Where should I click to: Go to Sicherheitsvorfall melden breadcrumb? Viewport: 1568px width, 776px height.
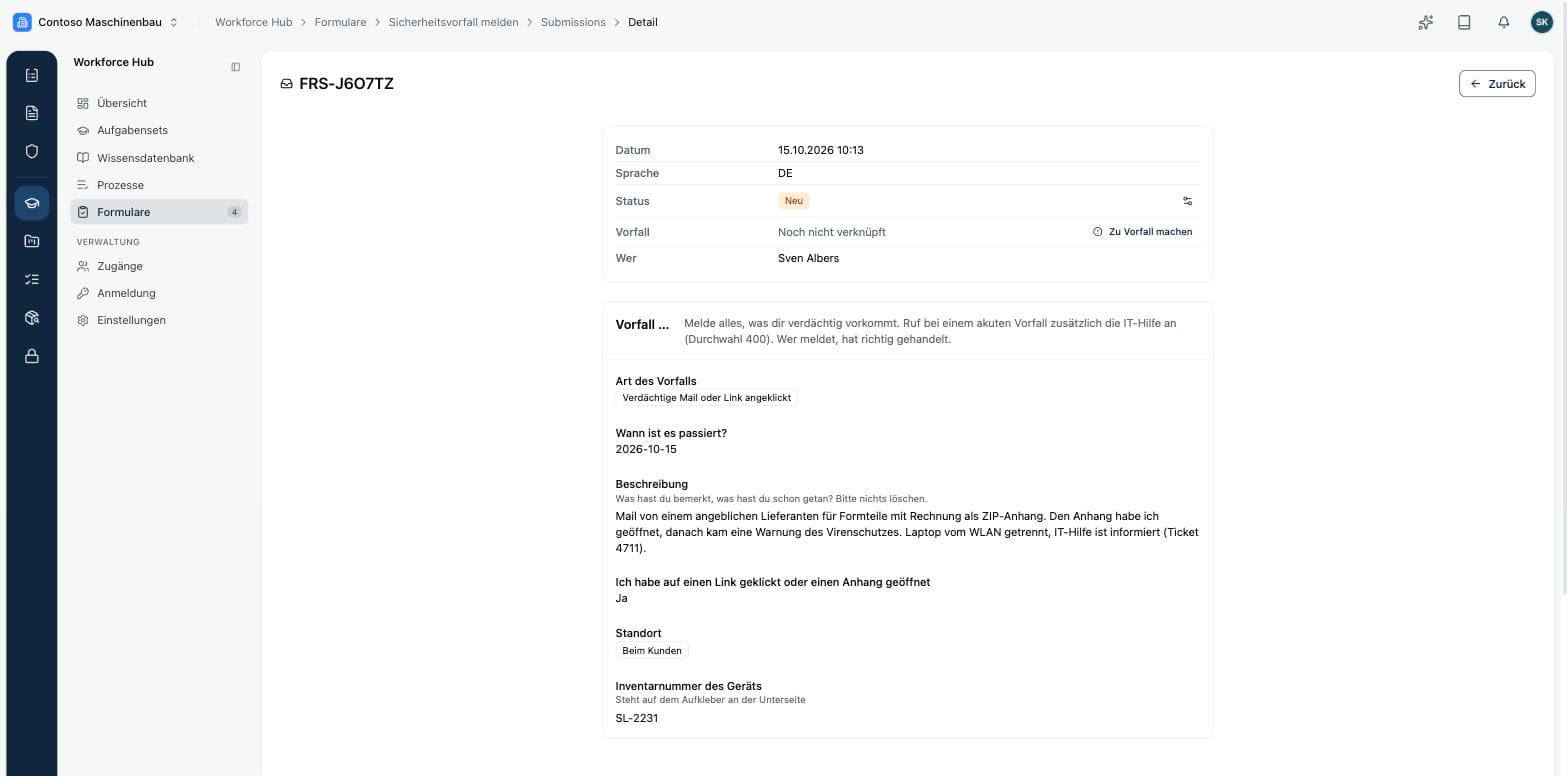point(454,22)
